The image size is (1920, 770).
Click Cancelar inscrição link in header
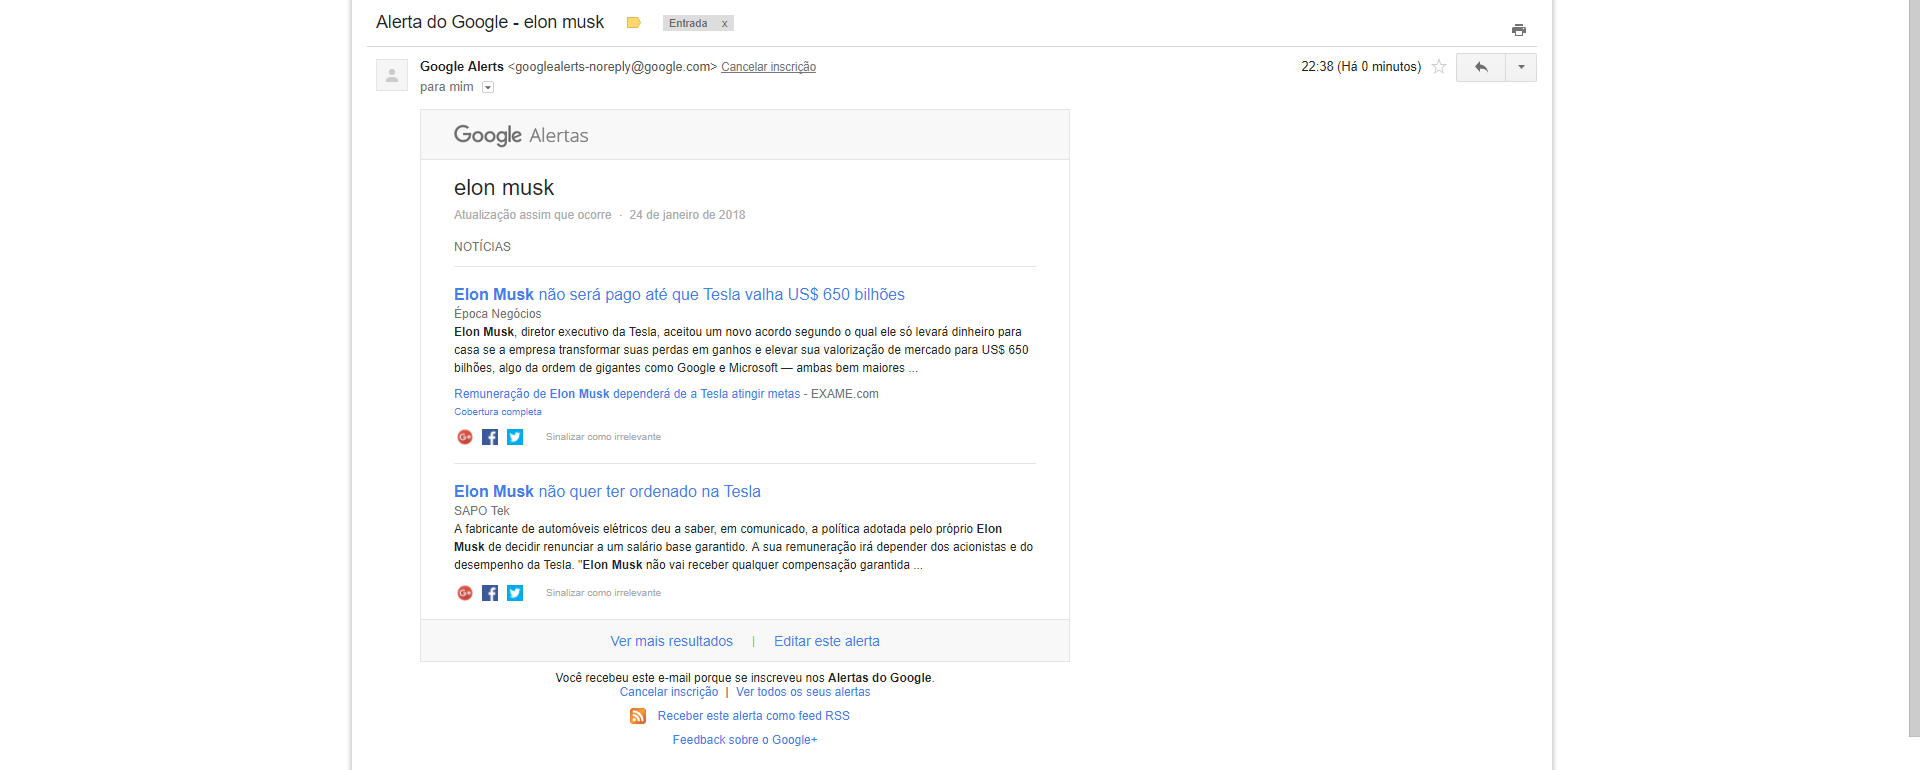[768, 67]
